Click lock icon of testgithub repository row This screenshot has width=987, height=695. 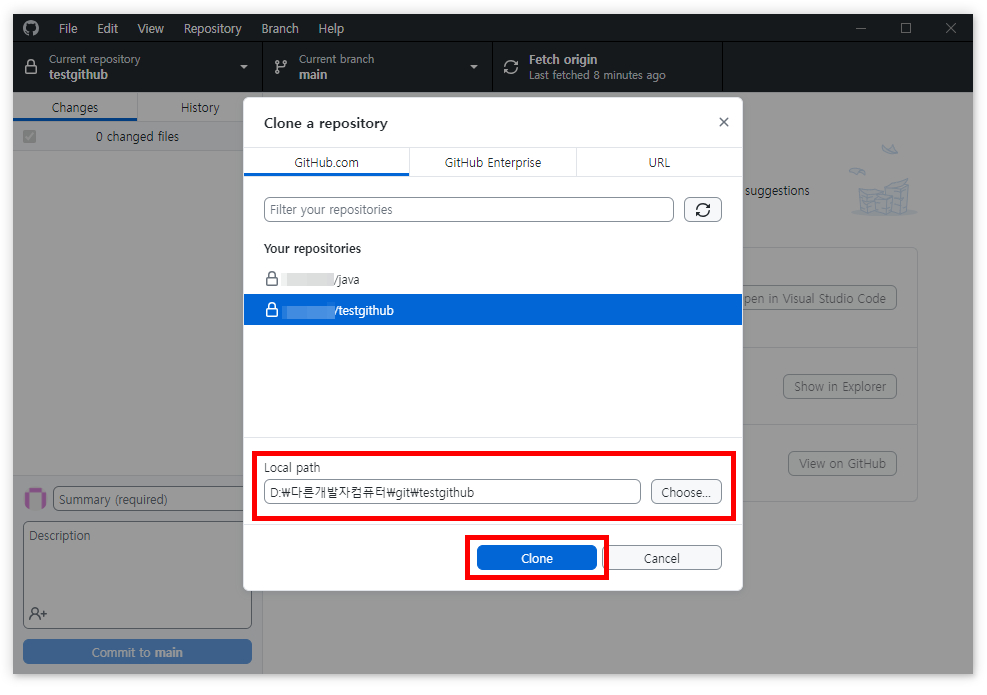(x=272, y=310)
